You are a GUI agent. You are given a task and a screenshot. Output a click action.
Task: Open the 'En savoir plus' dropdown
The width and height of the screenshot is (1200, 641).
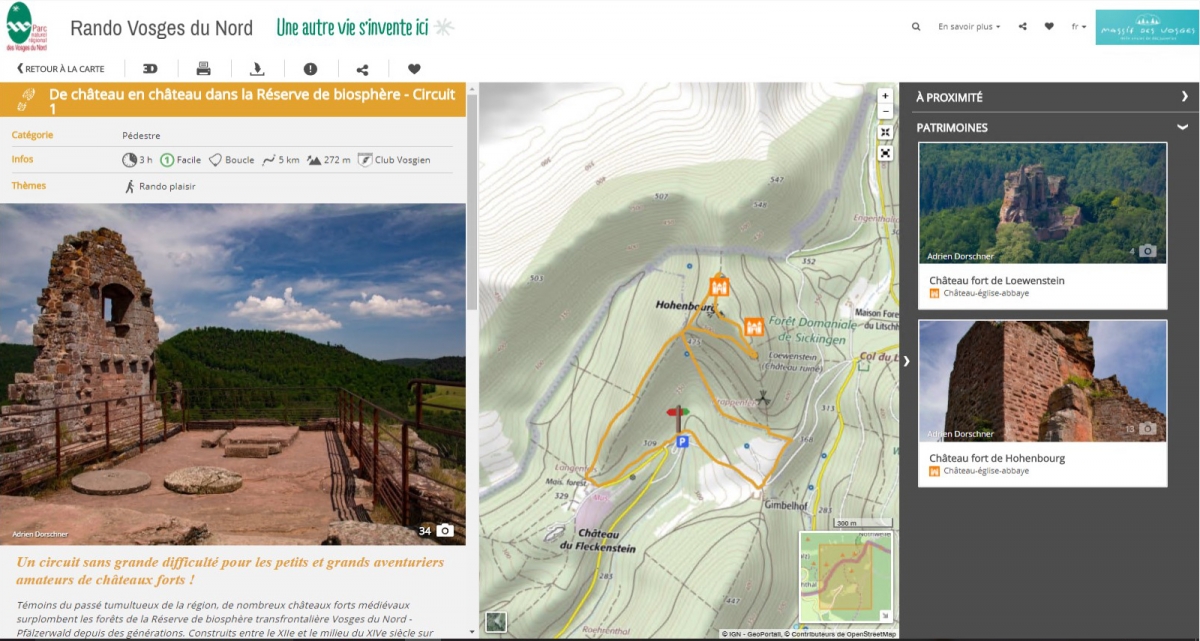pyautogui.click(x=969, y=27)
